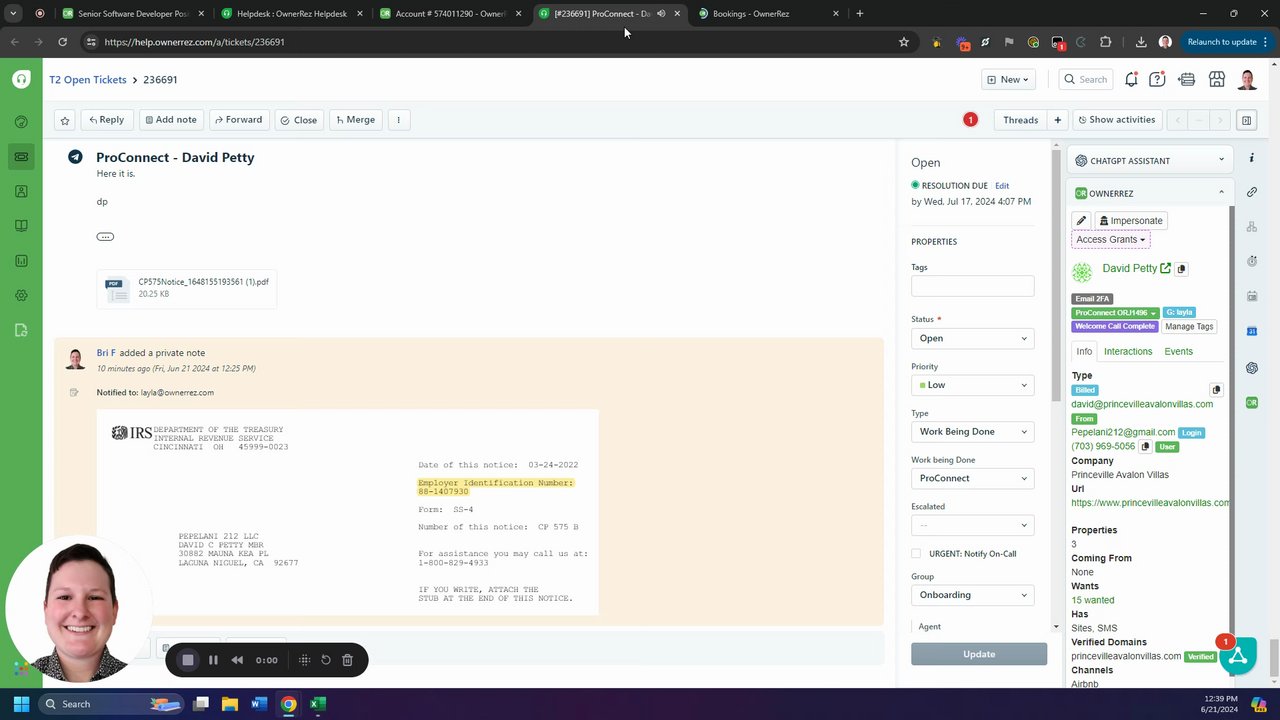
Task: Star this ticket as favorite
Action: point(65,120)
